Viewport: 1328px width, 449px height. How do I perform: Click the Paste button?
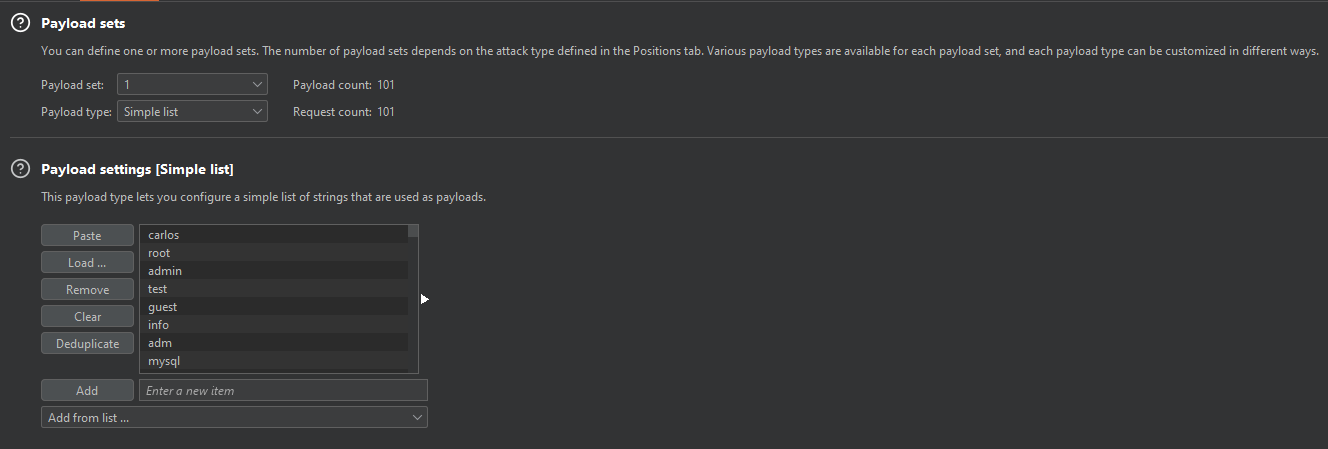[x=87, y=235]
